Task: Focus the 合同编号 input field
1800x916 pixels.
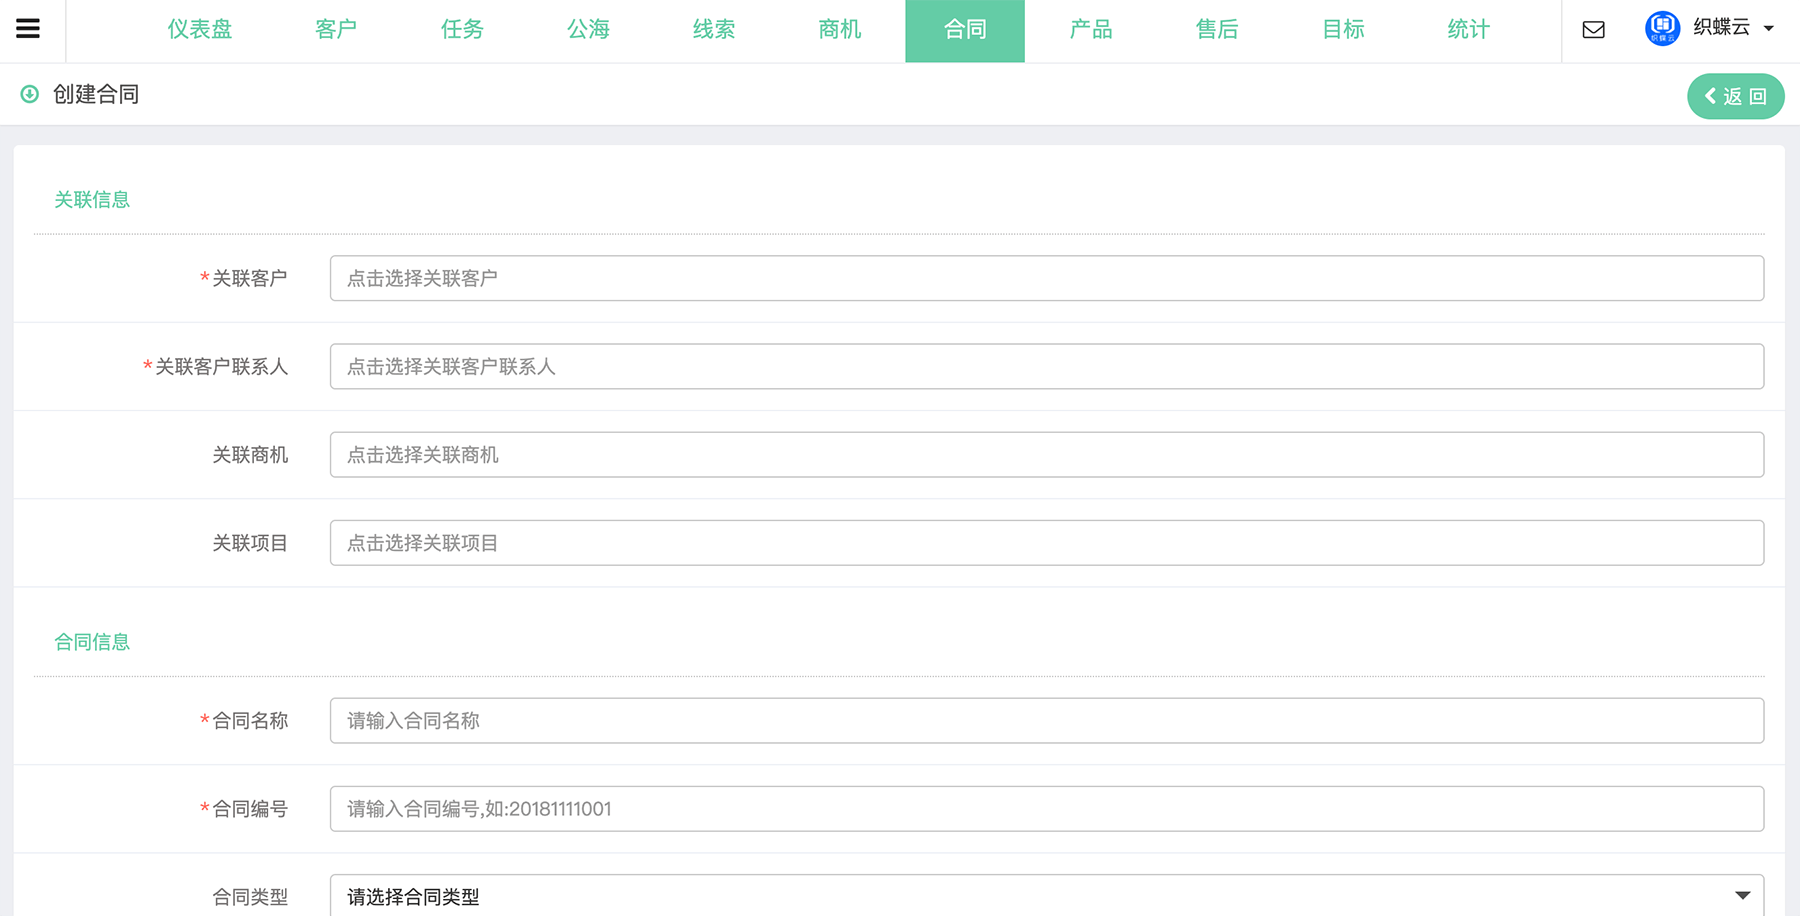Action: (1046, 808)
